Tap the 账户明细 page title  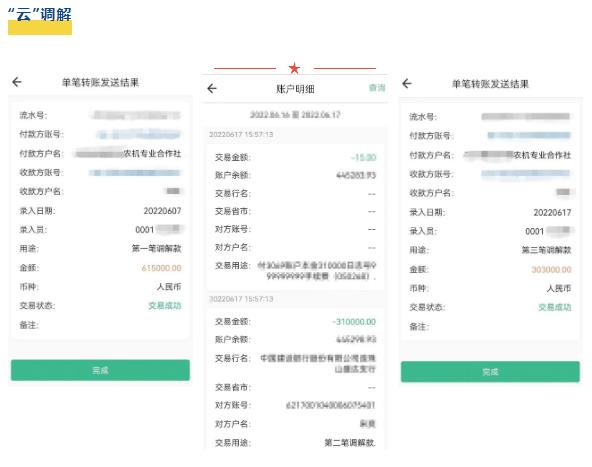[295, 89]
